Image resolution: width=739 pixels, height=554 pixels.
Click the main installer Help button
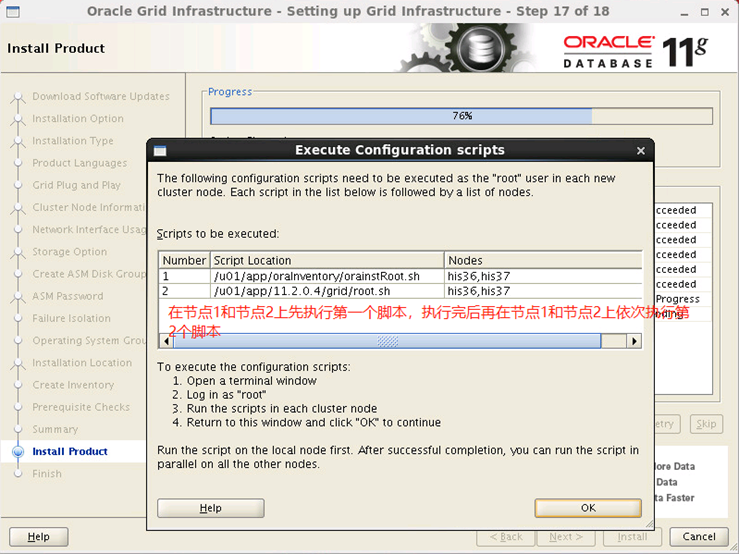click(39, 537)
